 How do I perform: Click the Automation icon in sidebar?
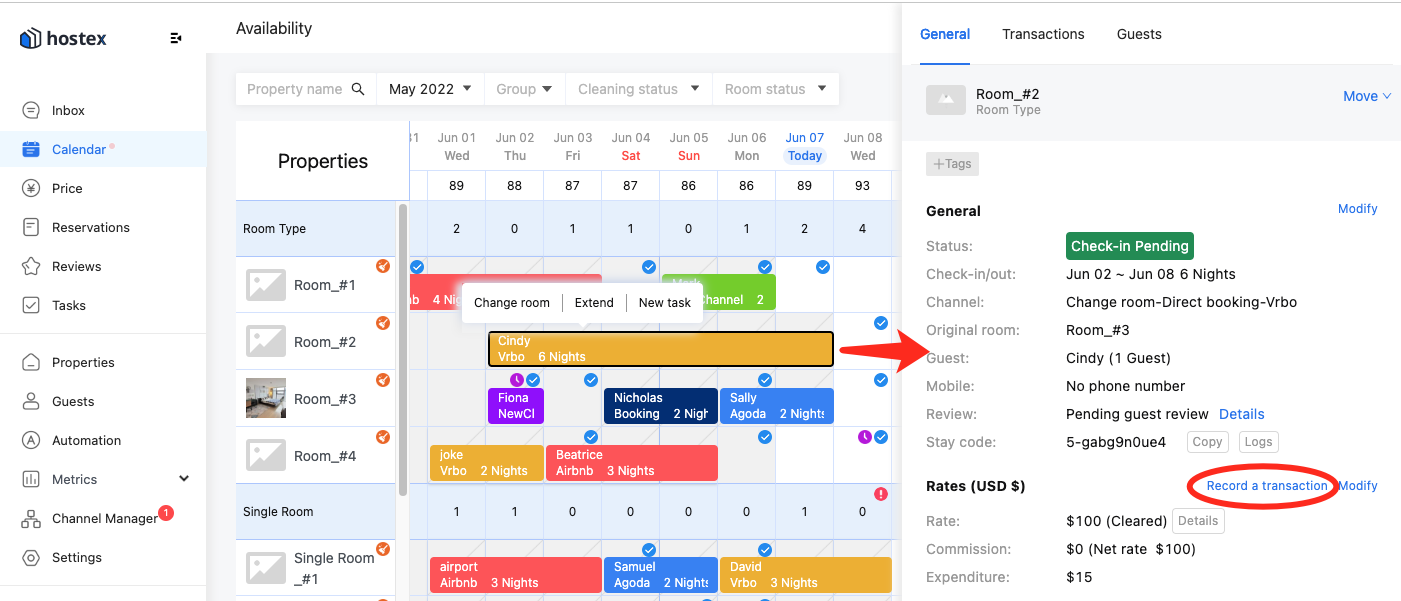click(x=32, y=441)
